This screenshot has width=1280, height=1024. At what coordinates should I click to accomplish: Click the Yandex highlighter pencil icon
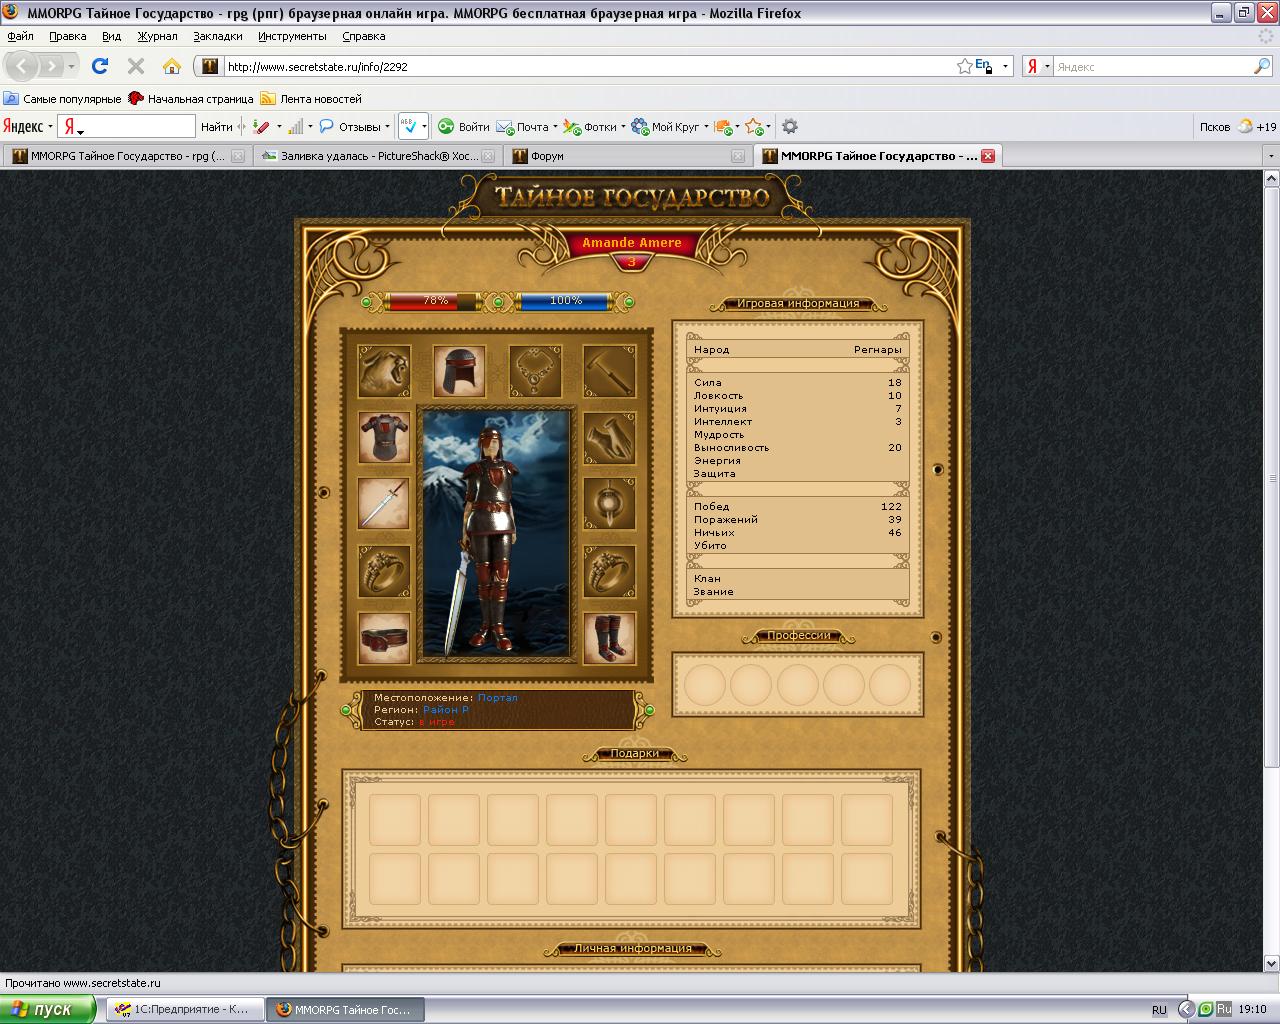[x=261, y=127]
